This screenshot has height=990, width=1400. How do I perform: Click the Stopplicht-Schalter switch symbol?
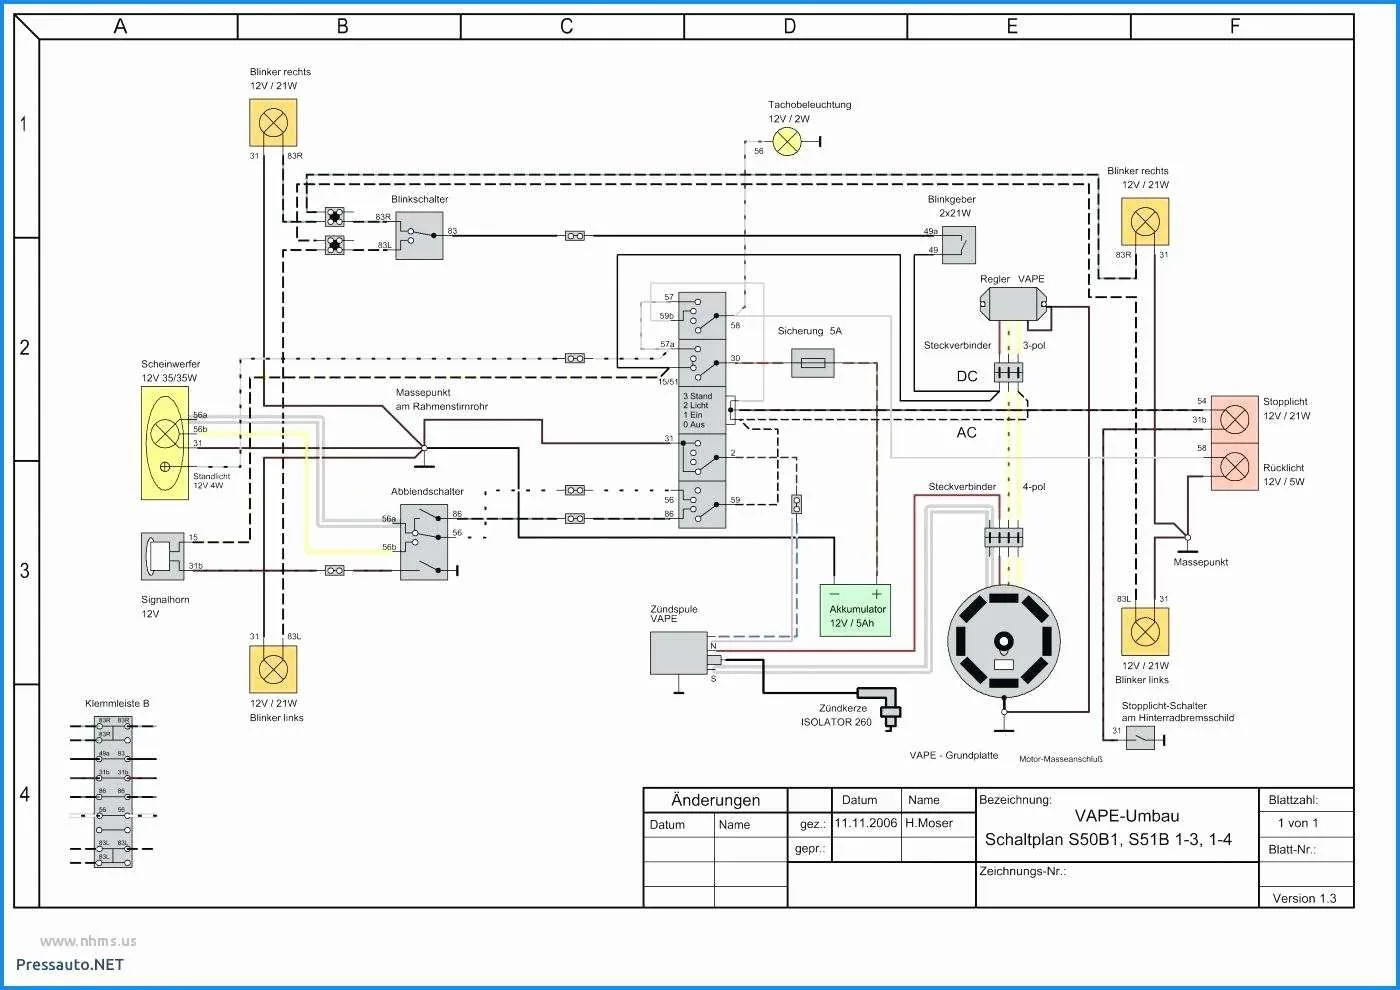1140,738
